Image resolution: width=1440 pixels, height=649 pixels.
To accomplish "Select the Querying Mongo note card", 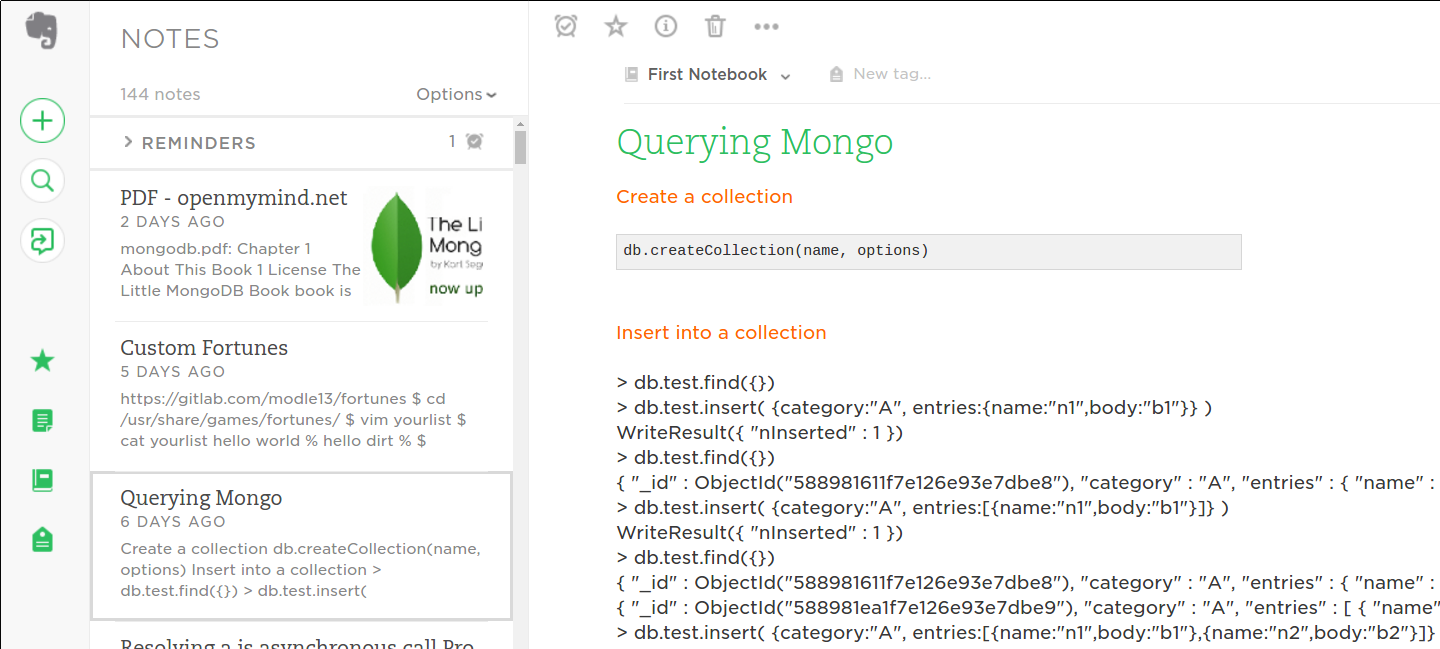I will (x=301, y=546).
